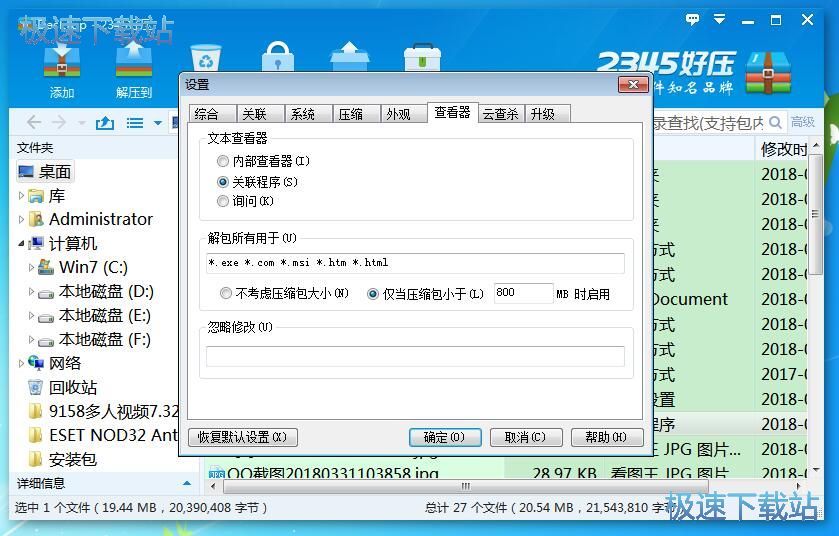
Task: Click the 恢复默认设置 button
Action: point(242,437)
